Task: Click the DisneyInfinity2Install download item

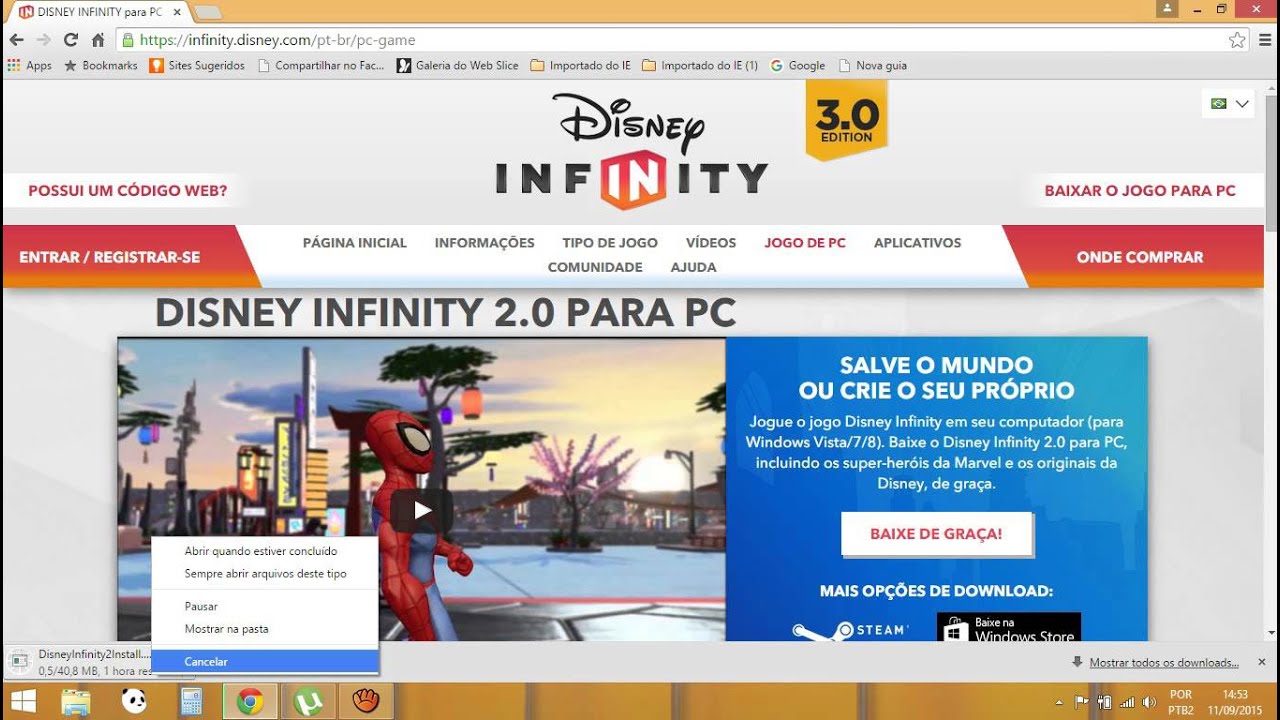Action: [x=80, y=662]
